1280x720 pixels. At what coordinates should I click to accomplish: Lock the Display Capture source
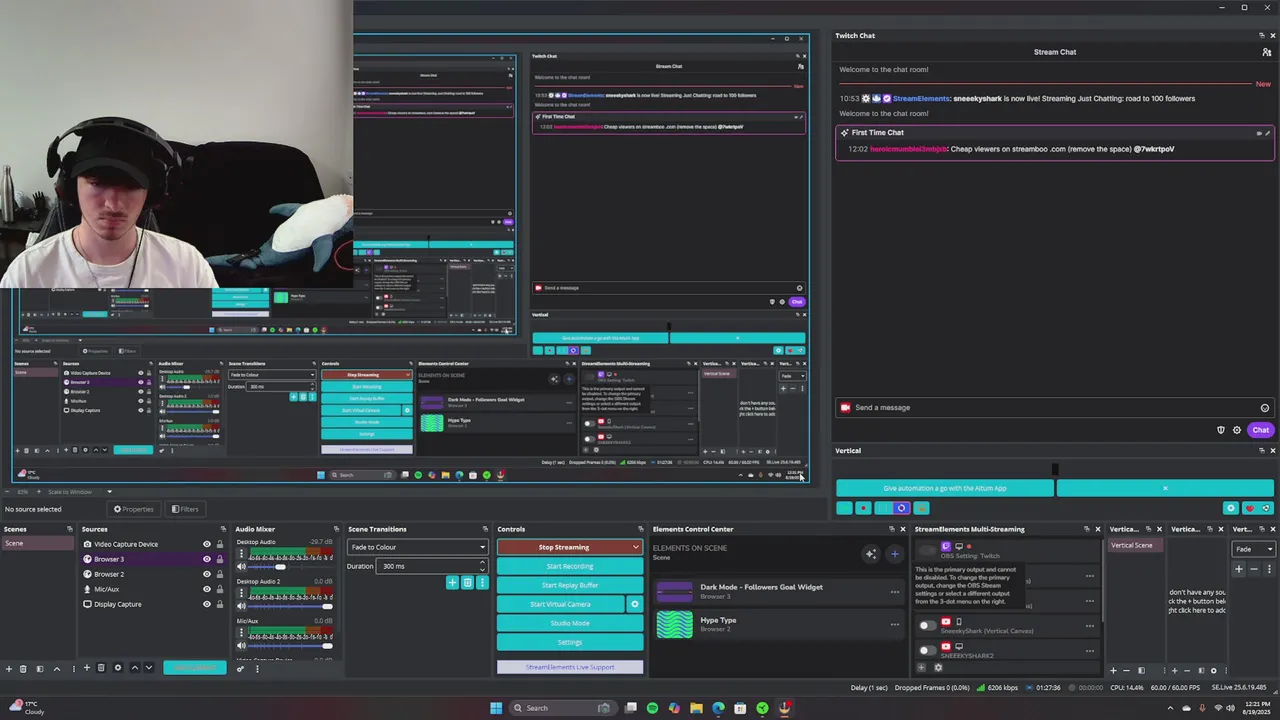coord(220,604)
